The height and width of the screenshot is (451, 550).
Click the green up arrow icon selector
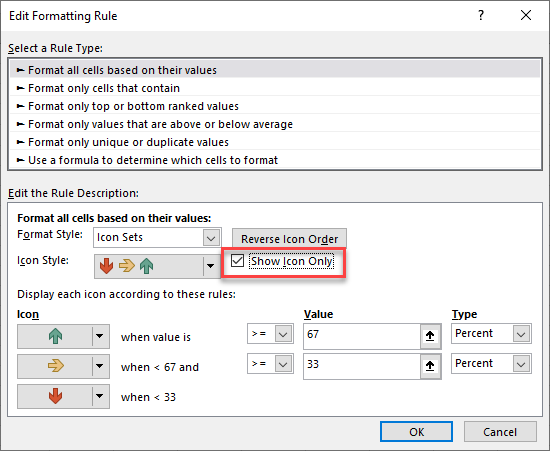63,336
